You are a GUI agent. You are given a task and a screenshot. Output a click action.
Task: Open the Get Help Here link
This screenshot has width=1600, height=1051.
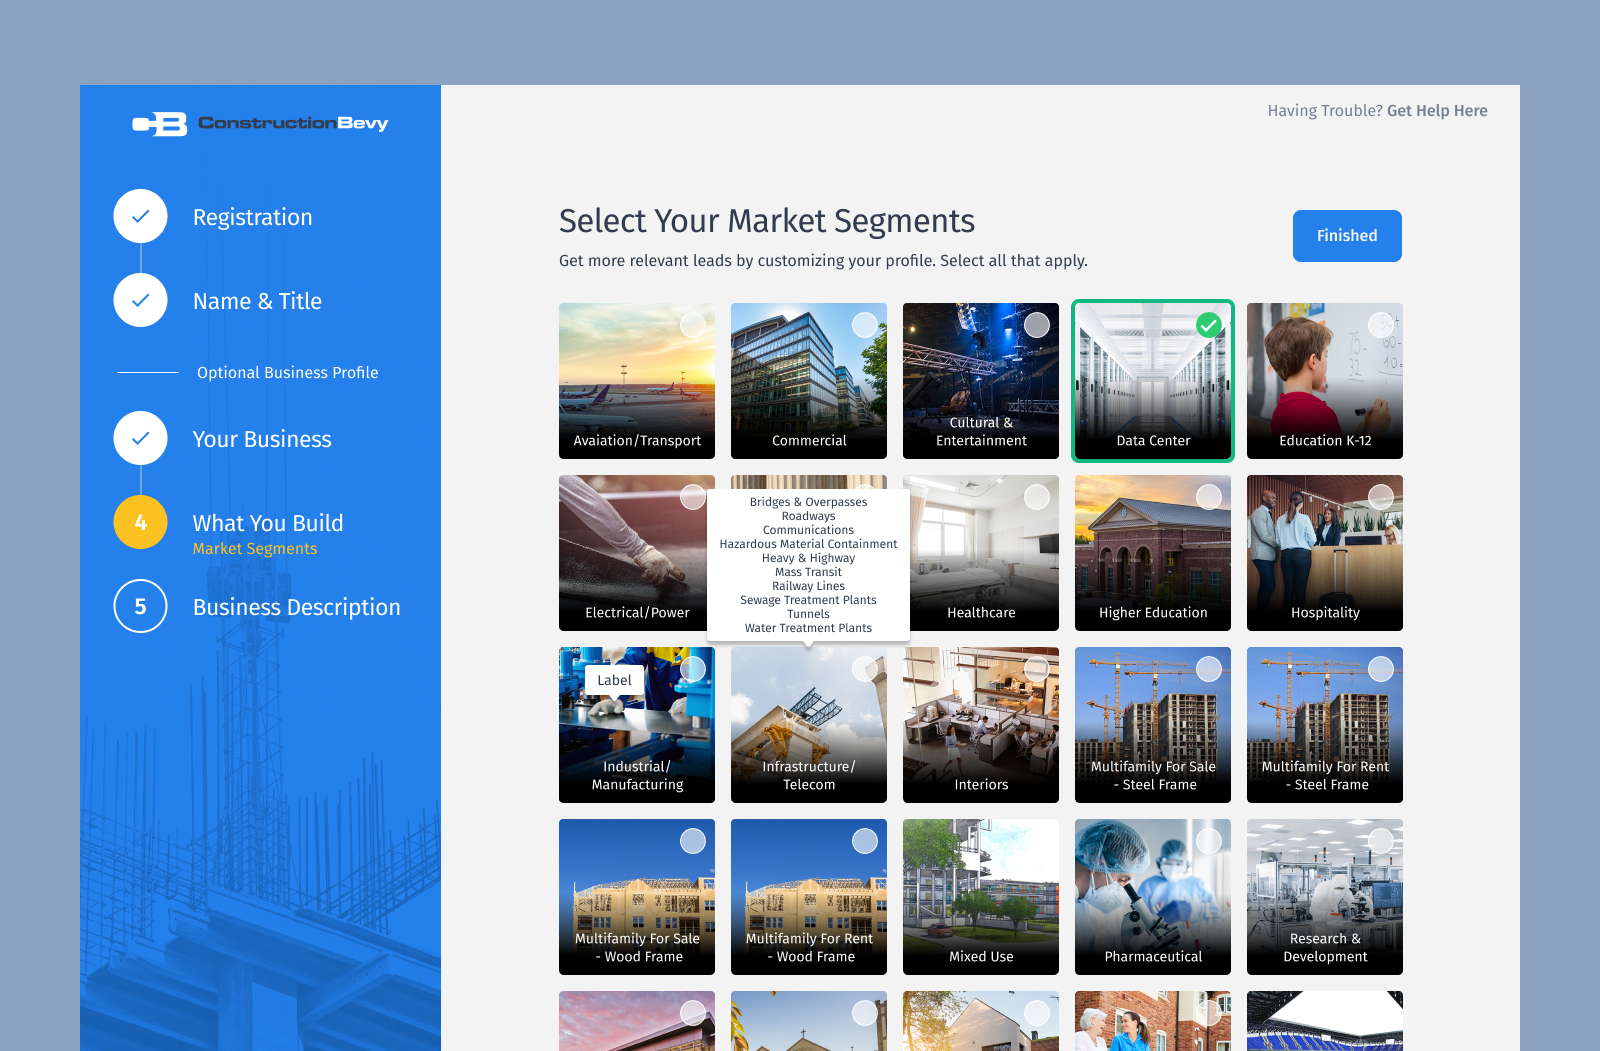[x=1437, y=111]
